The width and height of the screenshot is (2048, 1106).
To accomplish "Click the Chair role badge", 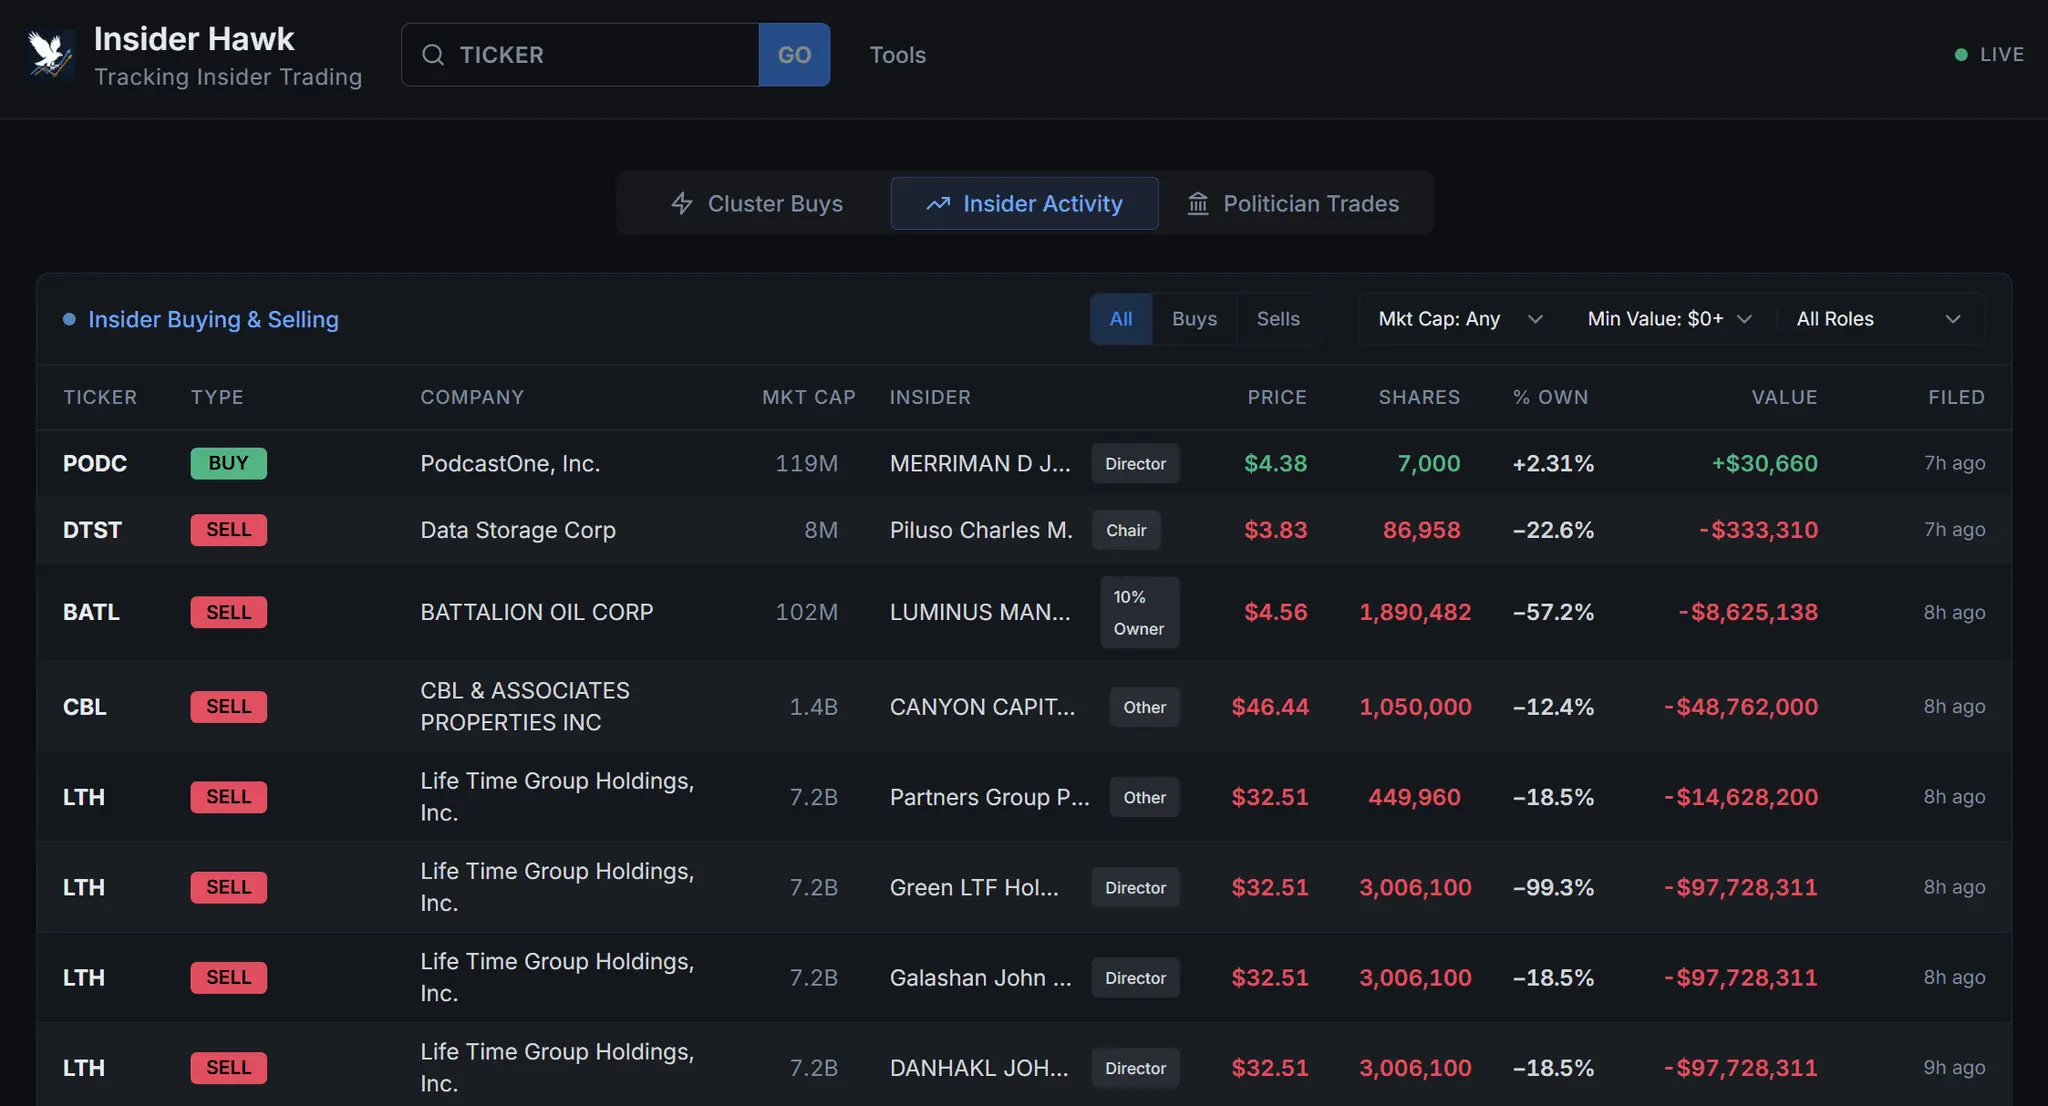I will (1126, 530).
